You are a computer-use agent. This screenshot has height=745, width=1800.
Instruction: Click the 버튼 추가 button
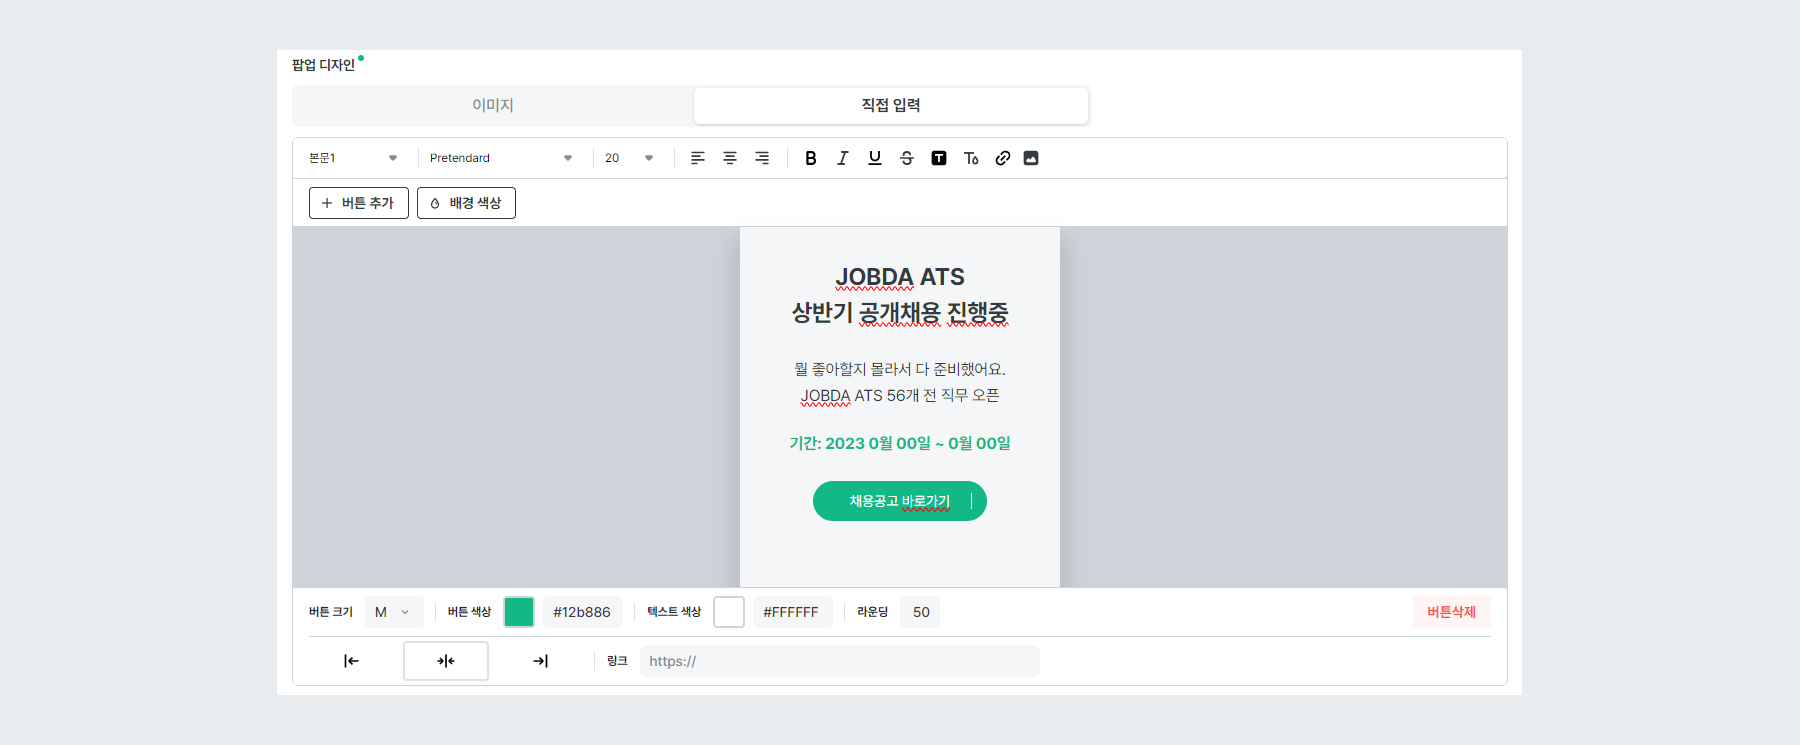pos(359,203)
